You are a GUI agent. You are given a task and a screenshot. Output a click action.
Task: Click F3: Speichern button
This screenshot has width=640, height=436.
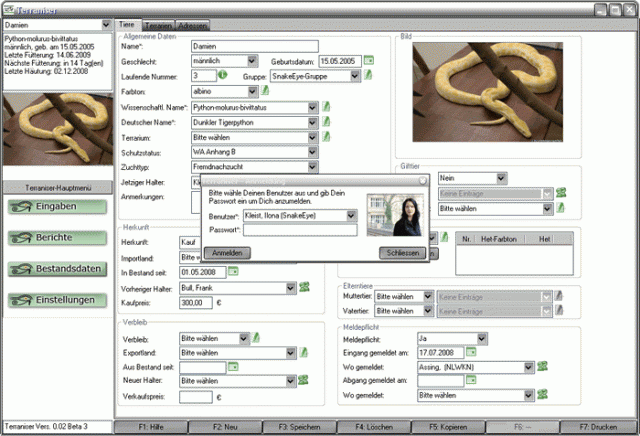pos(299,427)
